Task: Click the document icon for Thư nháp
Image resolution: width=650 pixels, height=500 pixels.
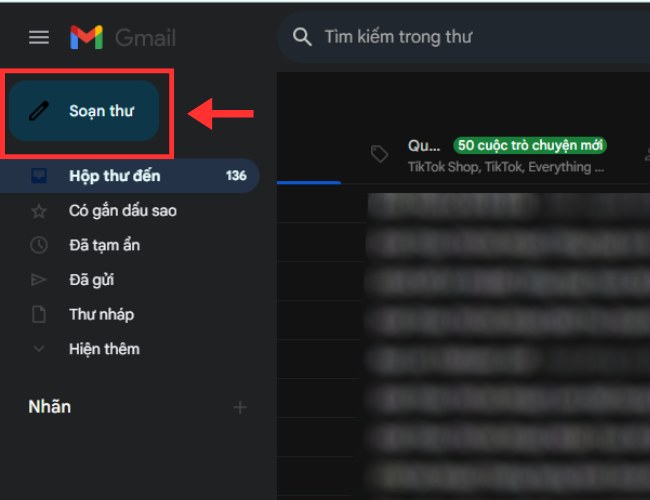Action: point(39,314)
